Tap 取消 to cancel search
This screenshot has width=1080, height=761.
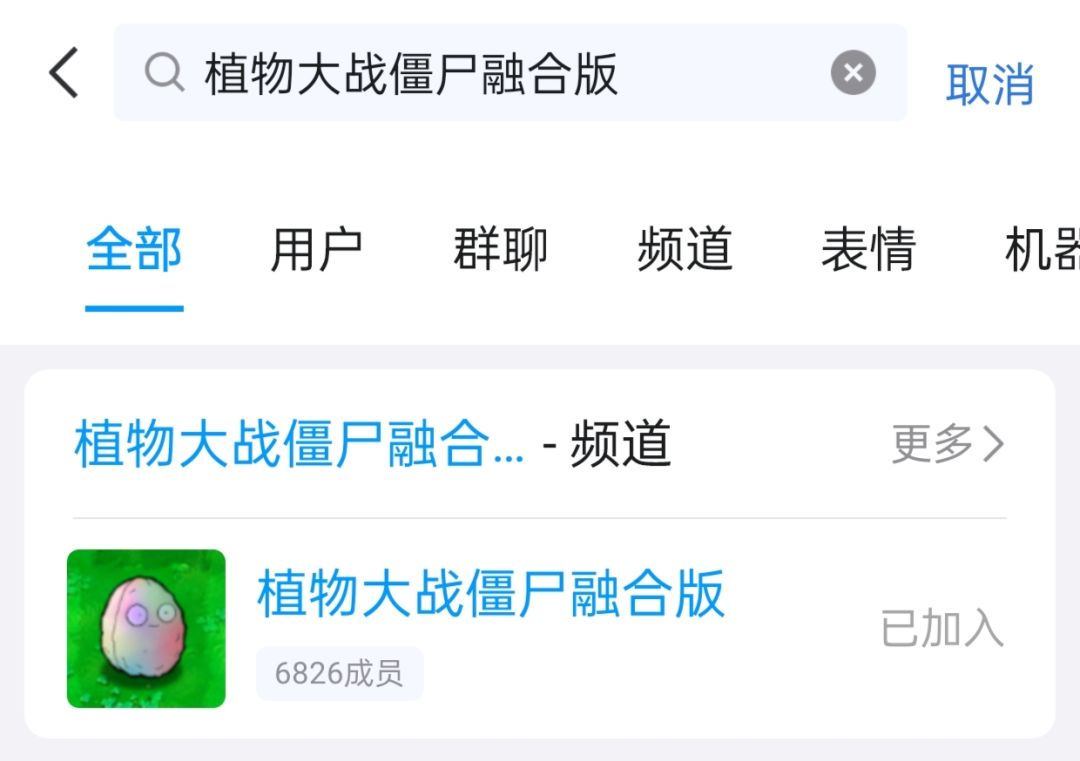point(989,84)
